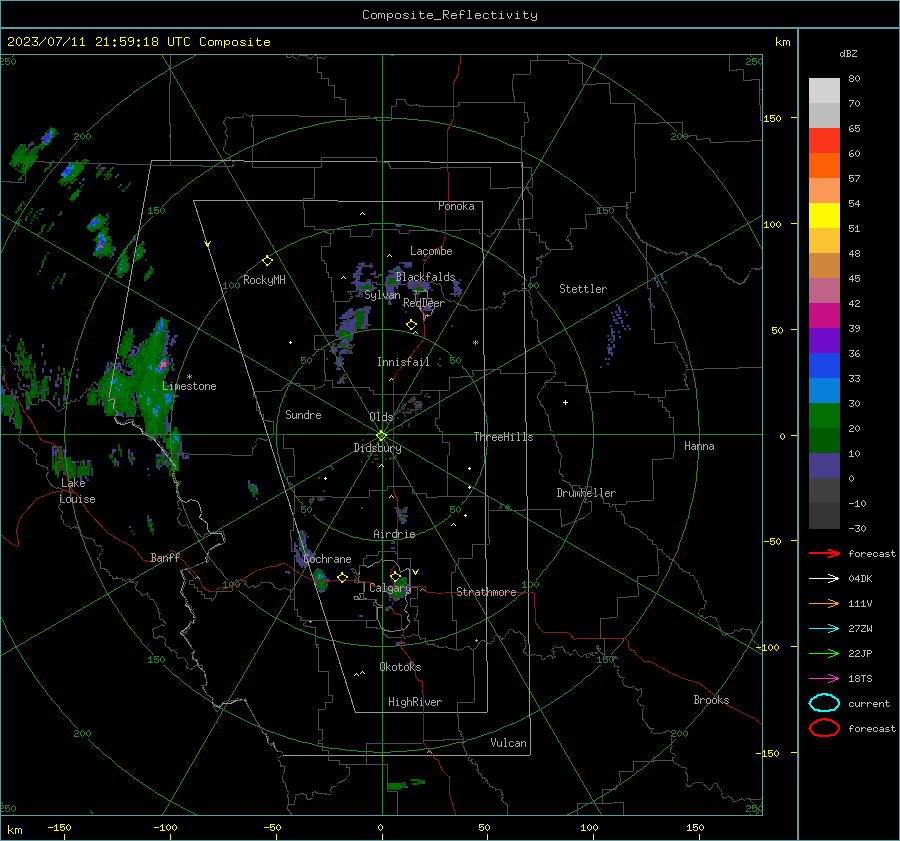Click the Banff label
Screen dimensions: 900x841
pyautogui.click(x=165, y=557)
